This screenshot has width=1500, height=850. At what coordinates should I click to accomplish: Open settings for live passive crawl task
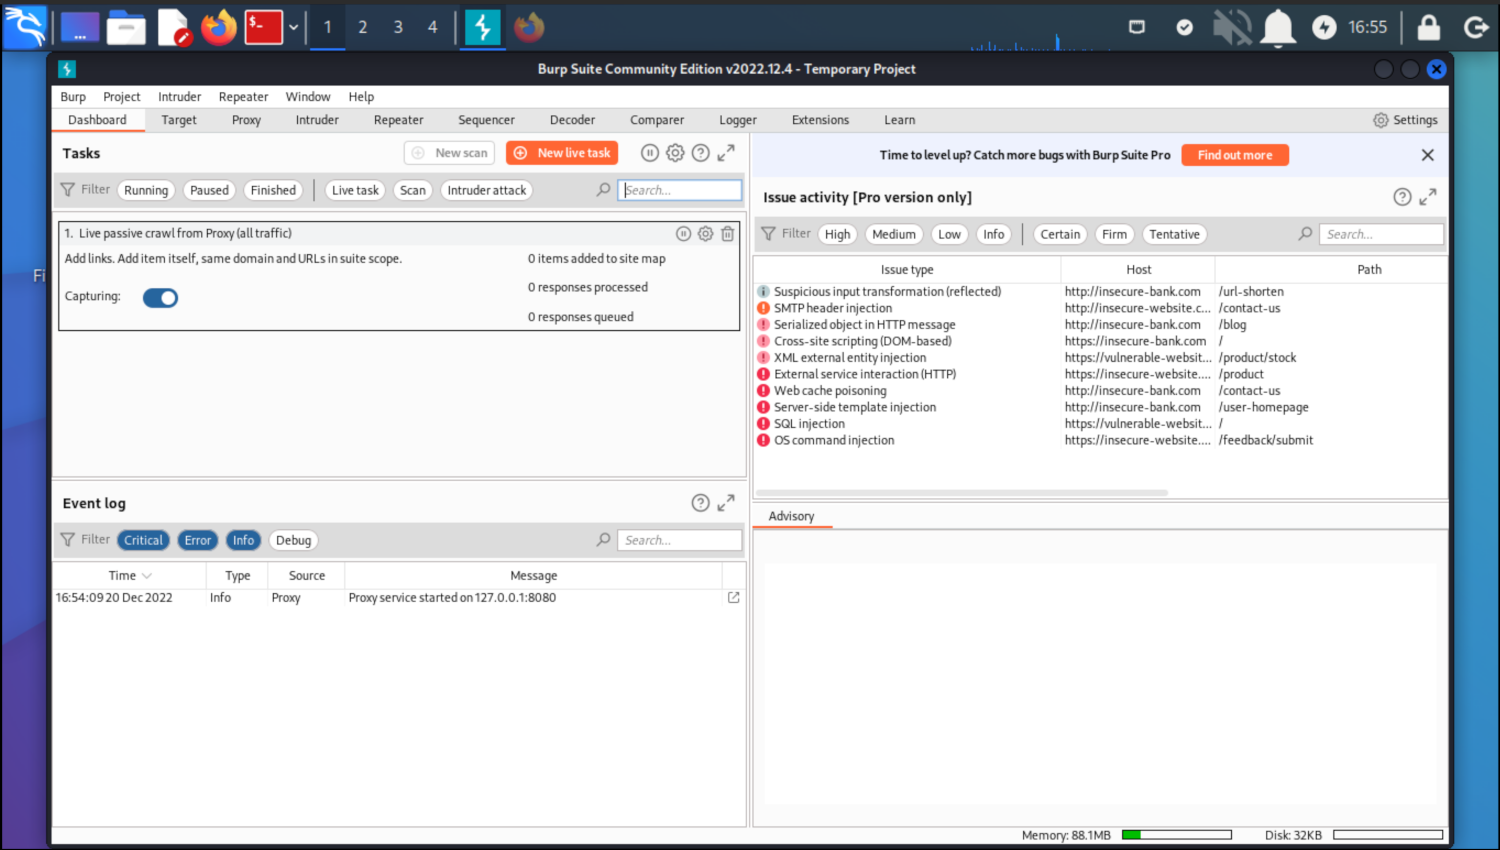click(x=705, y=233)
